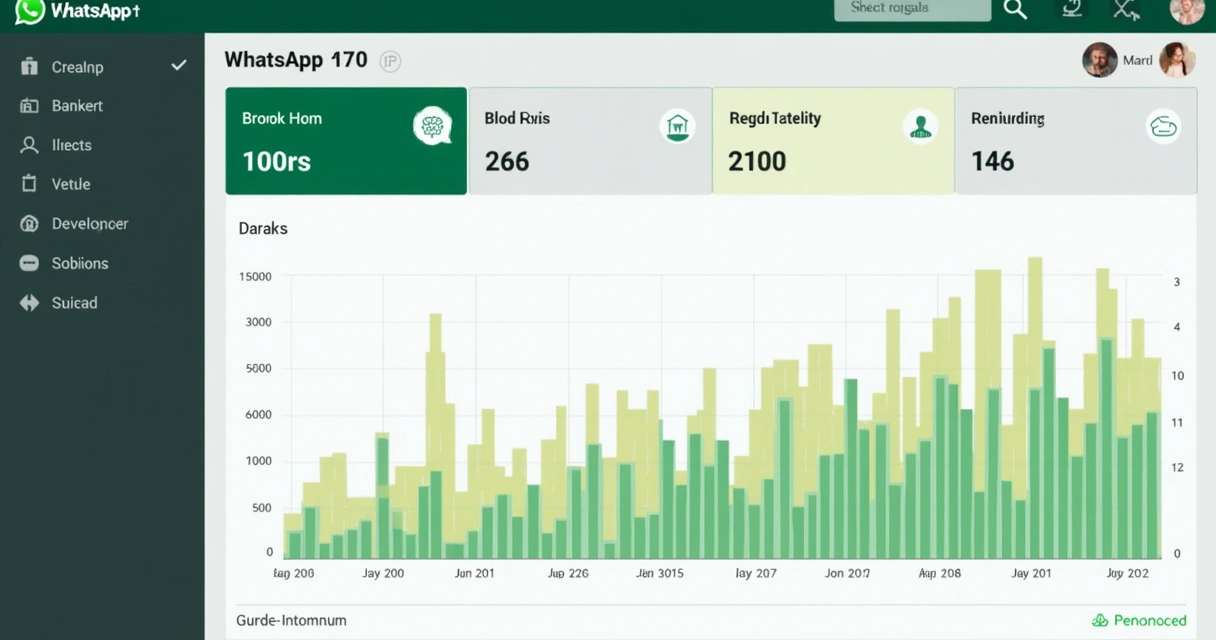Click the Suicad arrows icon

pos(29,303)
